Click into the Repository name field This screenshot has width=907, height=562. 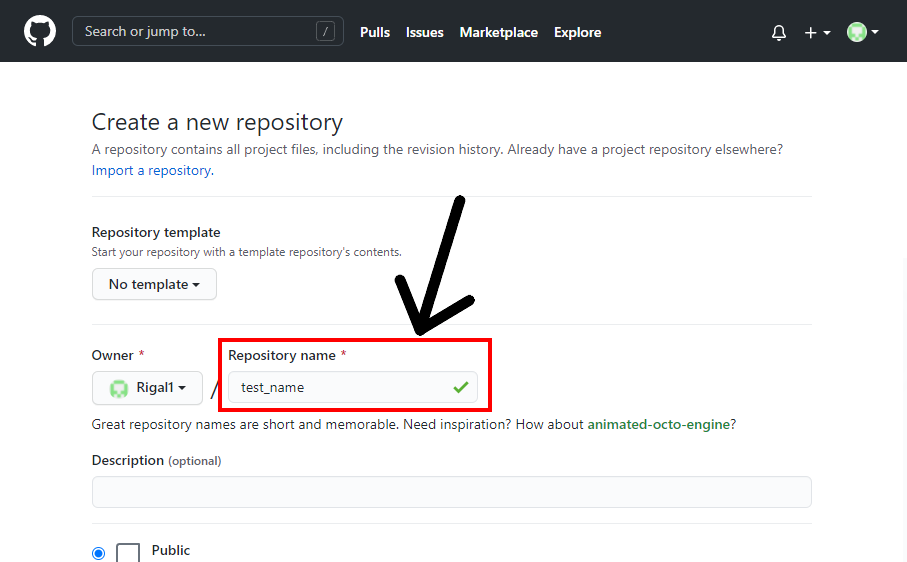[353, 387]
